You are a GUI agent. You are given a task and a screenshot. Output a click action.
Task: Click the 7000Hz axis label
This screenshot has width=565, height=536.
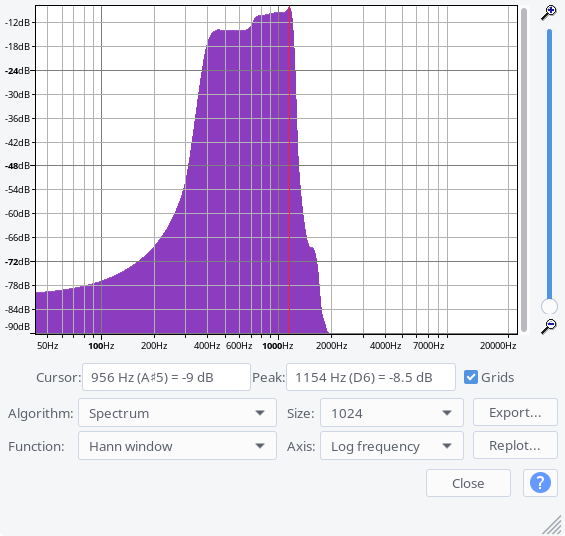(428, 346)
